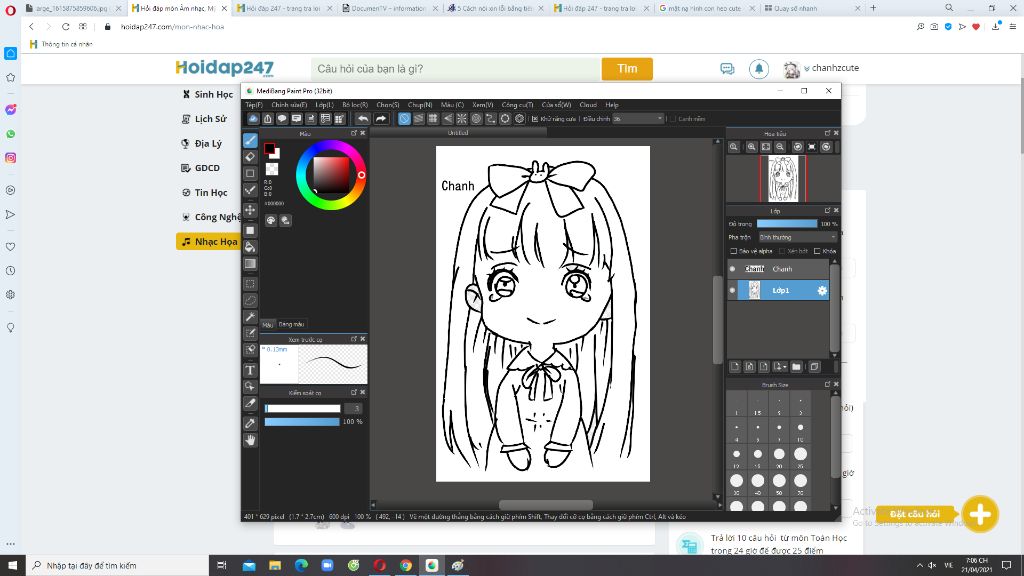Screen dimensions: 1024x576
Task: Select the Dot pen tool
Action: click(x=250, y=190)
